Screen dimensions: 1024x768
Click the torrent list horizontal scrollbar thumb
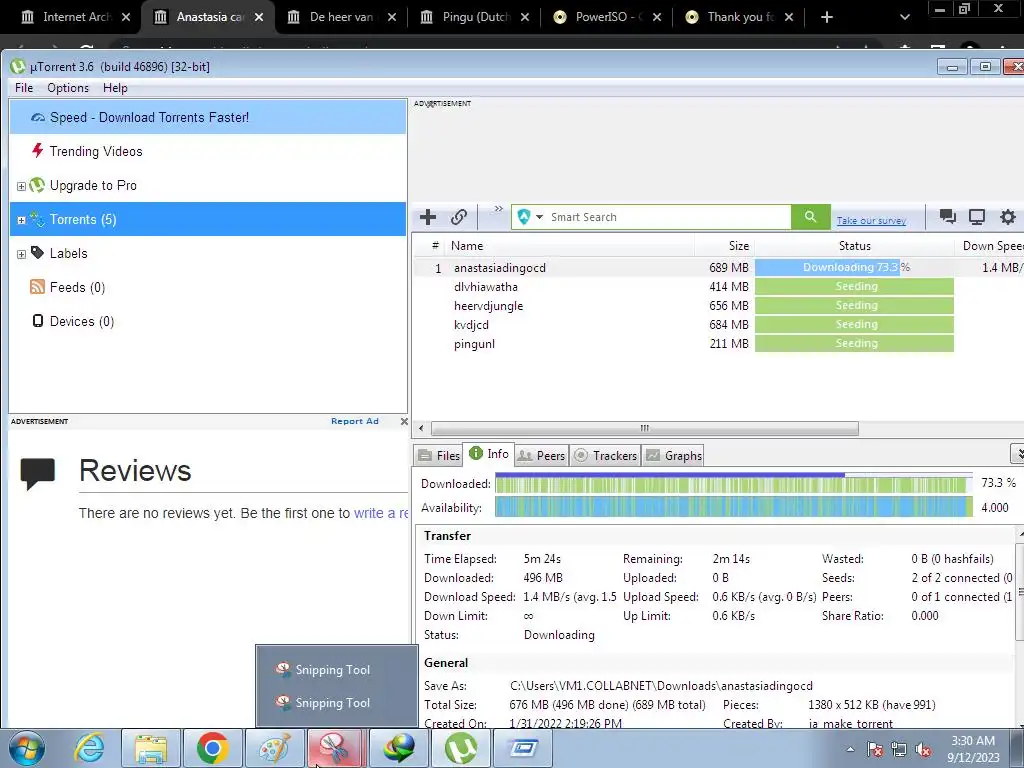tap(645, 428)
